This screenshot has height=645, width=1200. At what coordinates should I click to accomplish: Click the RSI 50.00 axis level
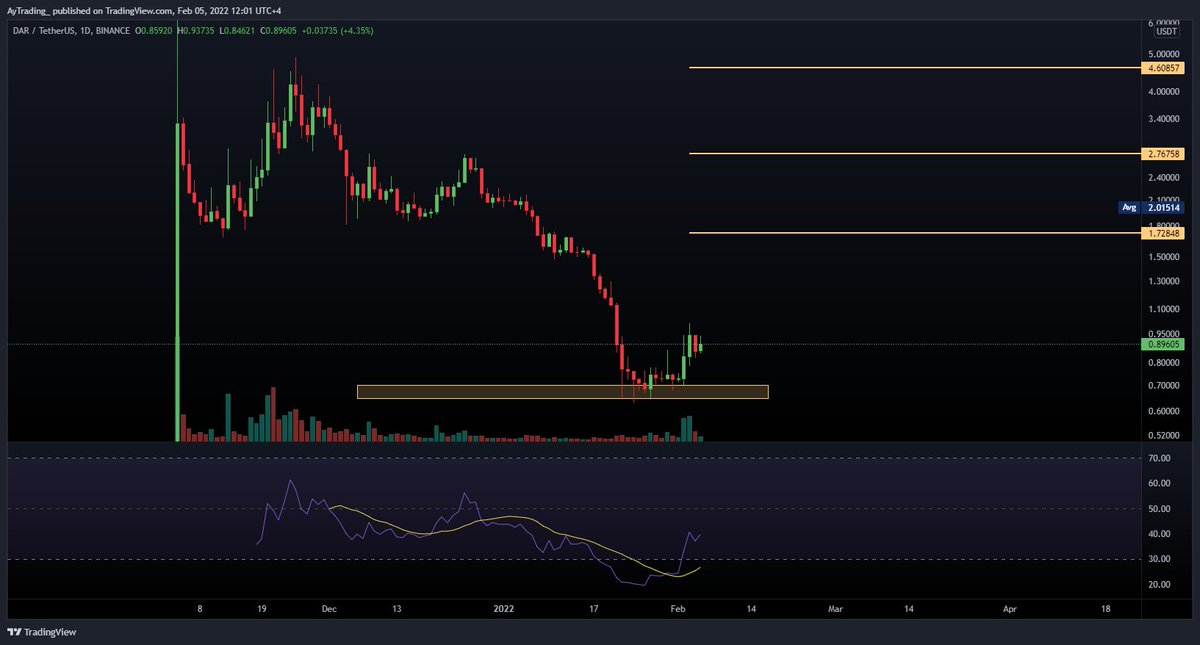pos(1160,509)
